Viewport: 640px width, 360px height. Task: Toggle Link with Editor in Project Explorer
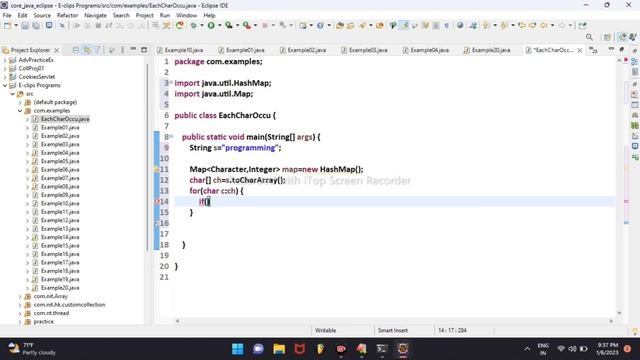[x=87, y=50]
